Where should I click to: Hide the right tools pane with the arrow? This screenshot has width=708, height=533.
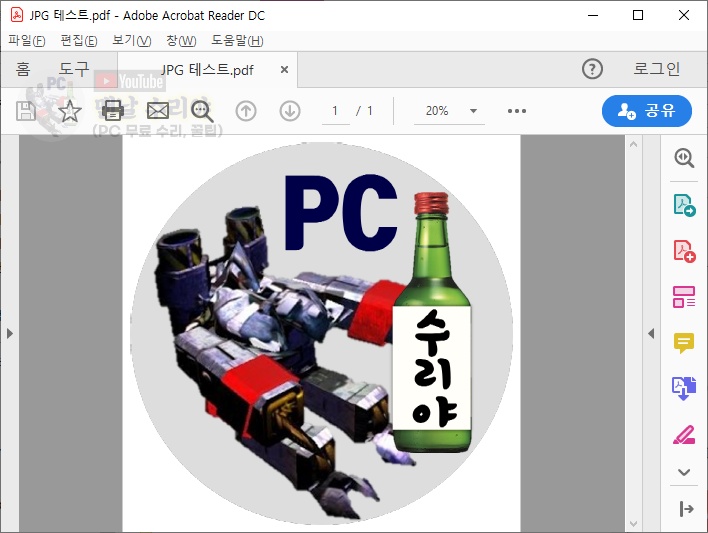[x=651, y=334]
